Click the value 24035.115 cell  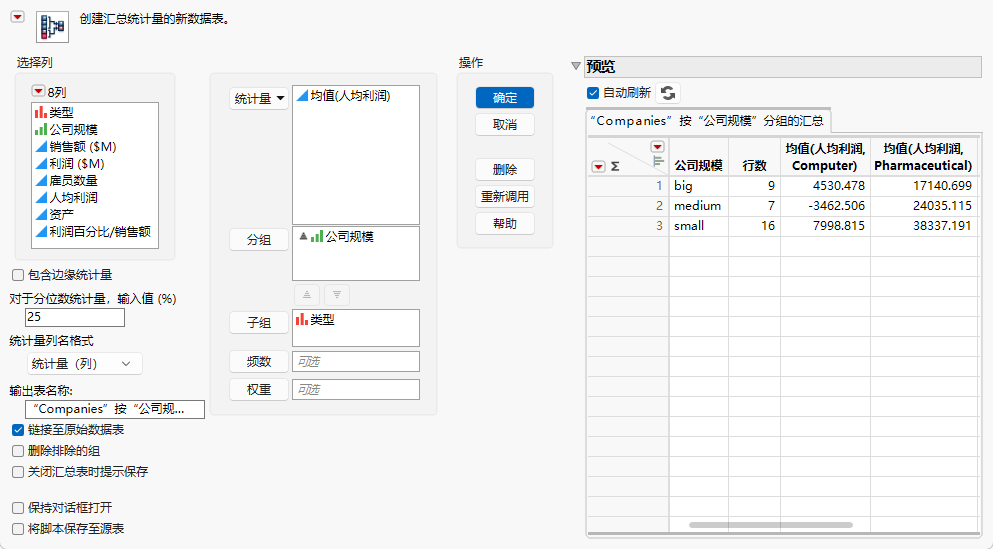[923, 206]
